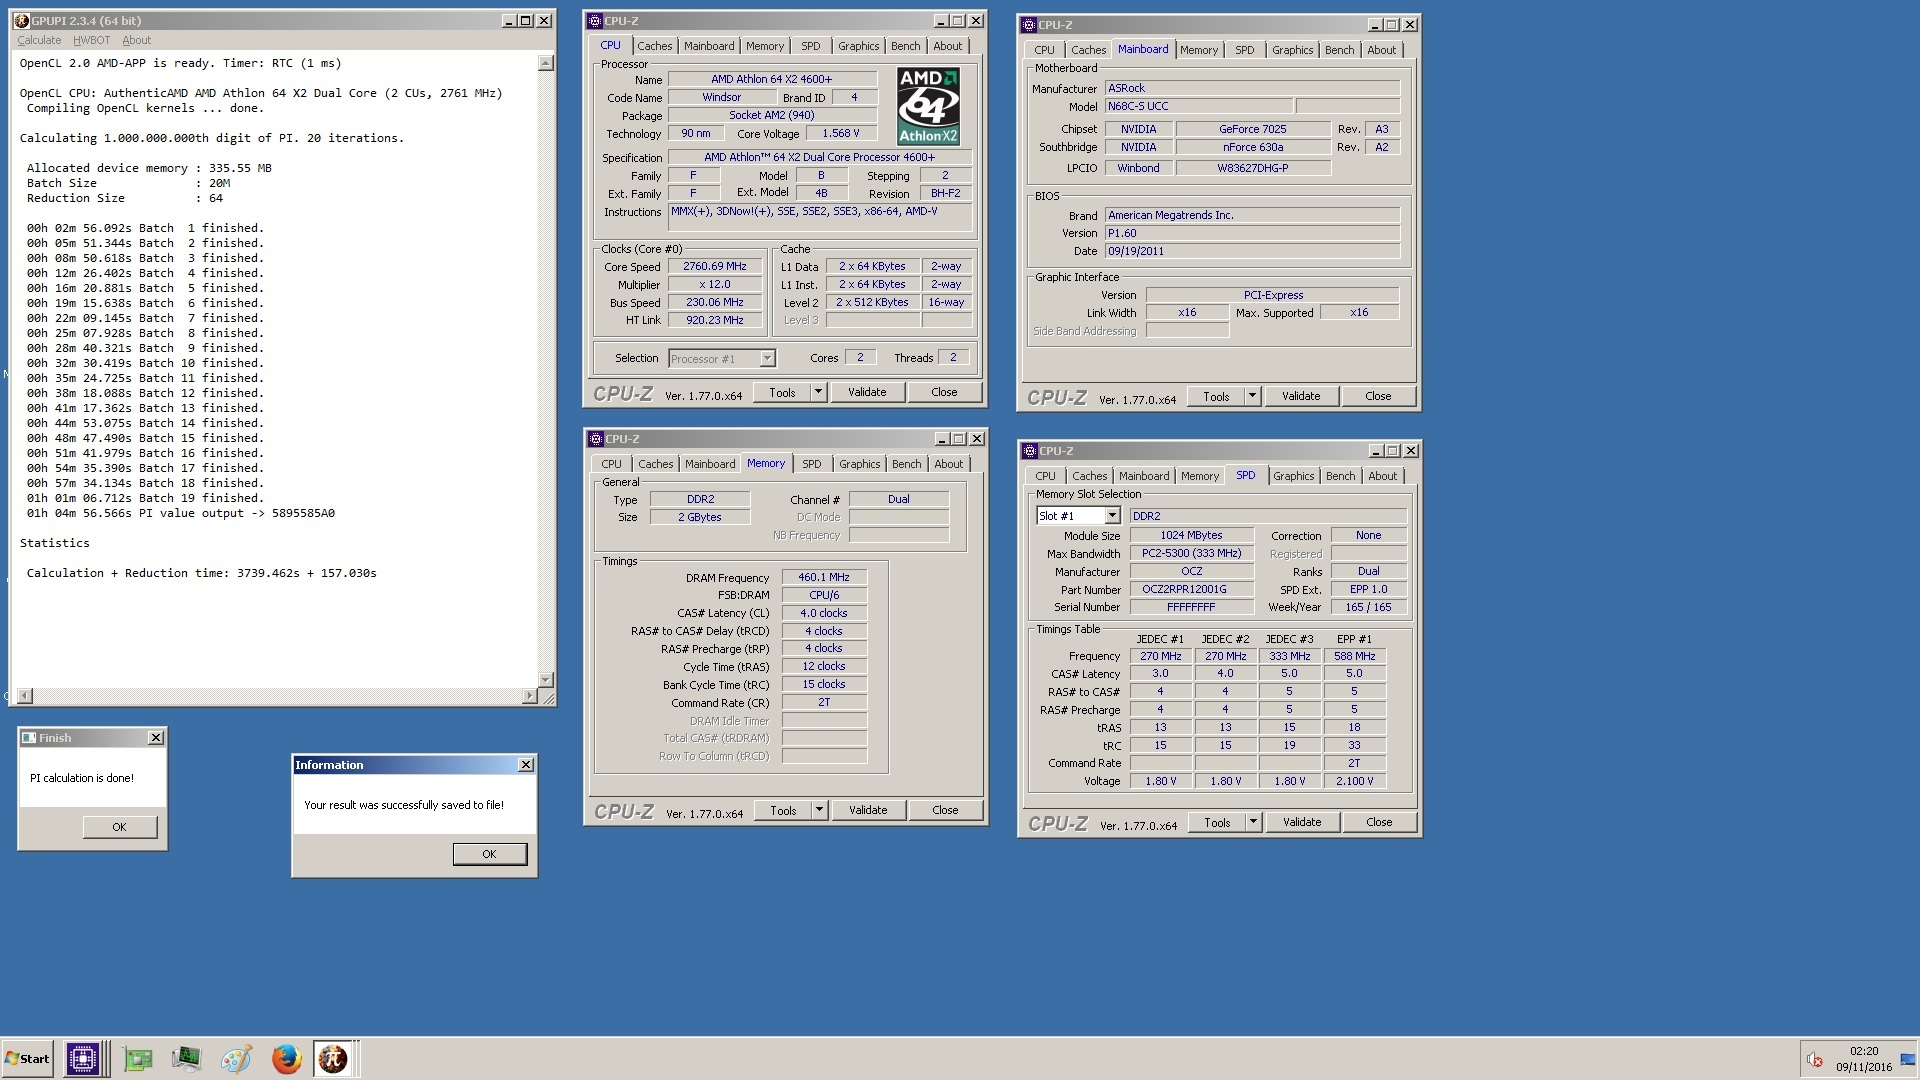Select Memory tab in Mainboard window
The image size is (1920, 1080).
coord(1198,50)
